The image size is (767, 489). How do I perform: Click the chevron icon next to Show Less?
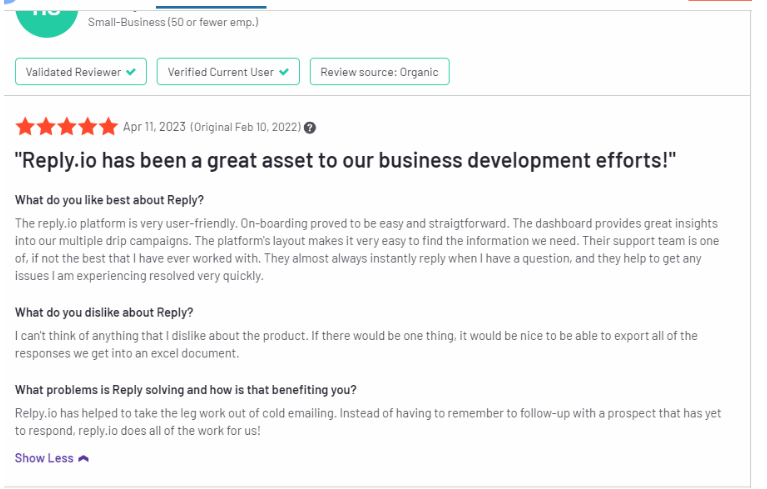[84, 459]
